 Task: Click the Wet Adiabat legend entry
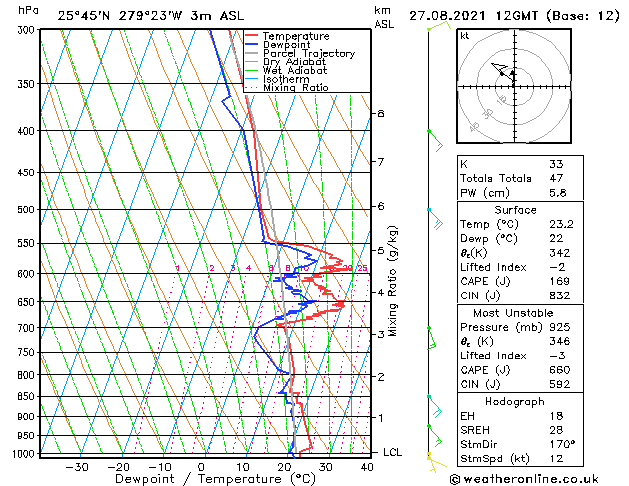click(x=286, y=70)
